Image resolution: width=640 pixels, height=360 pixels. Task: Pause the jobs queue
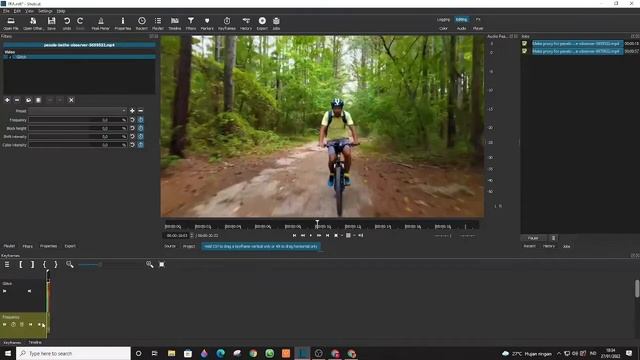point(533,238)
